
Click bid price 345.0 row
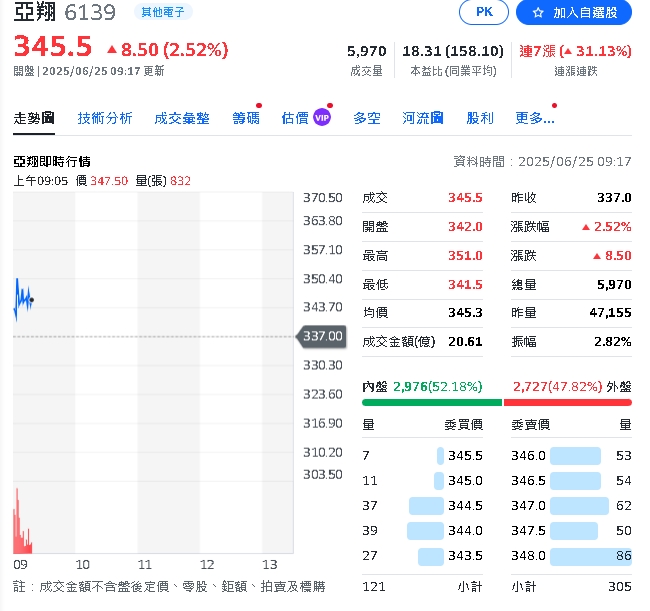tap(422, 480)
